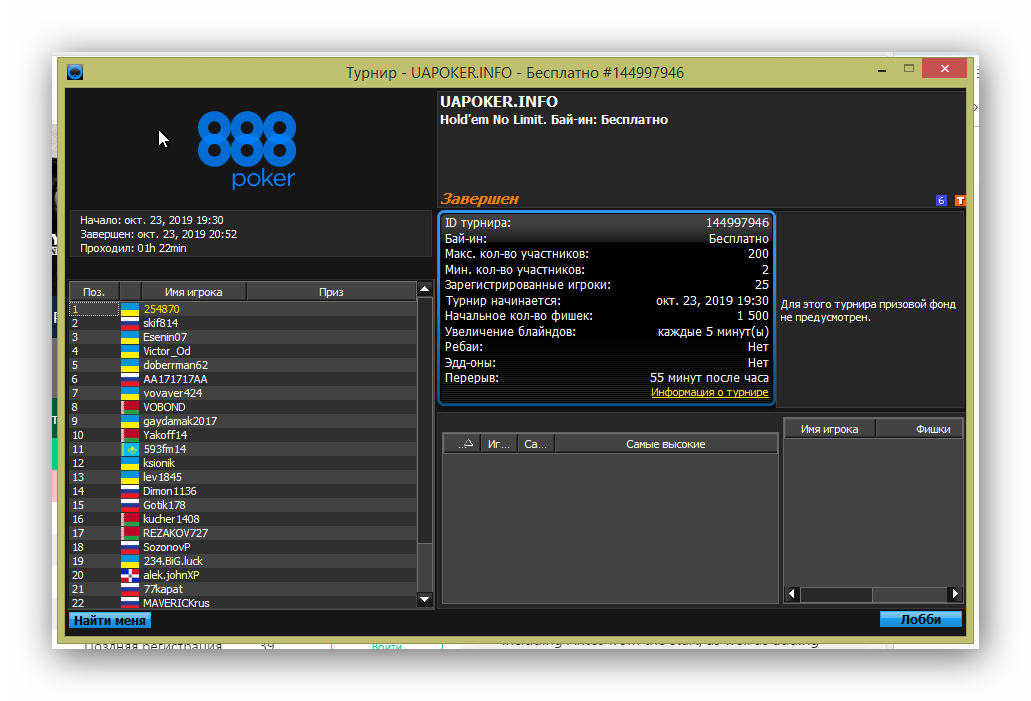Select the player name "VOBOND"
Image resolution: width=1031 pixels, height=701 pixels.
point(164,407)
